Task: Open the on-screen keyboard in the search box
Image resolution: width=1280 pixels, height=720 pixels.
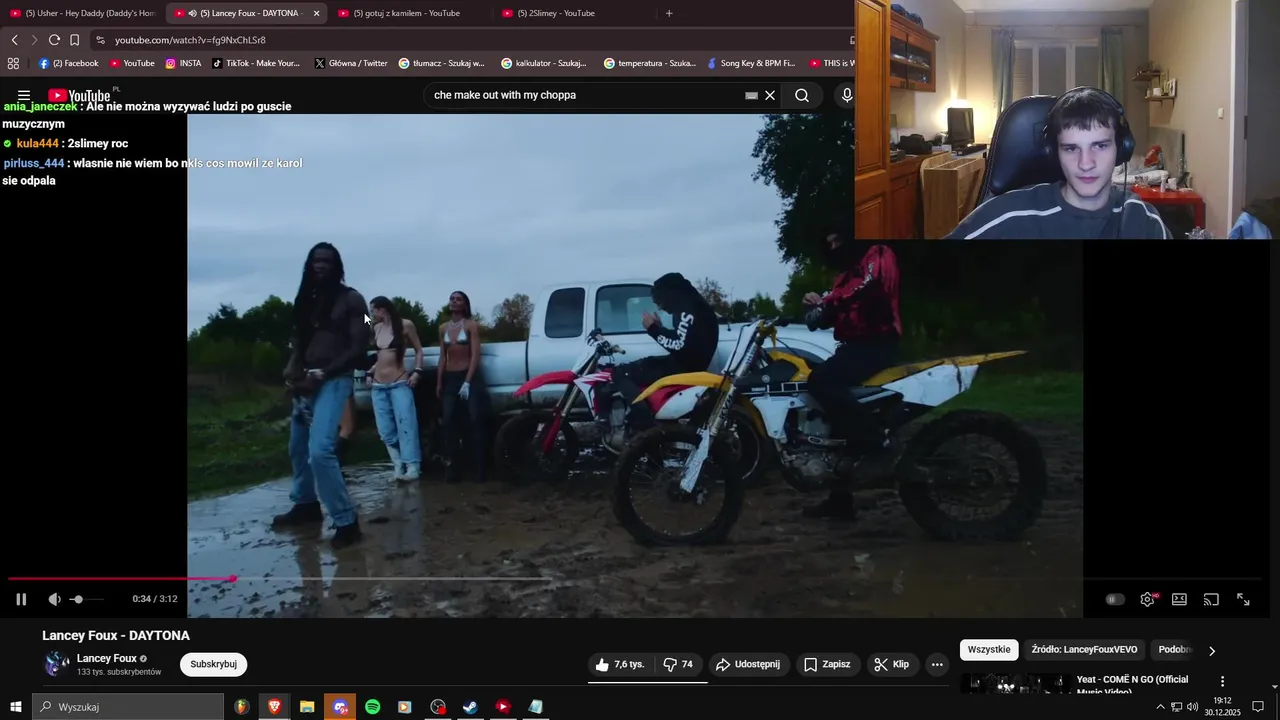Action: pyautogui.click(x=751, y=96)
